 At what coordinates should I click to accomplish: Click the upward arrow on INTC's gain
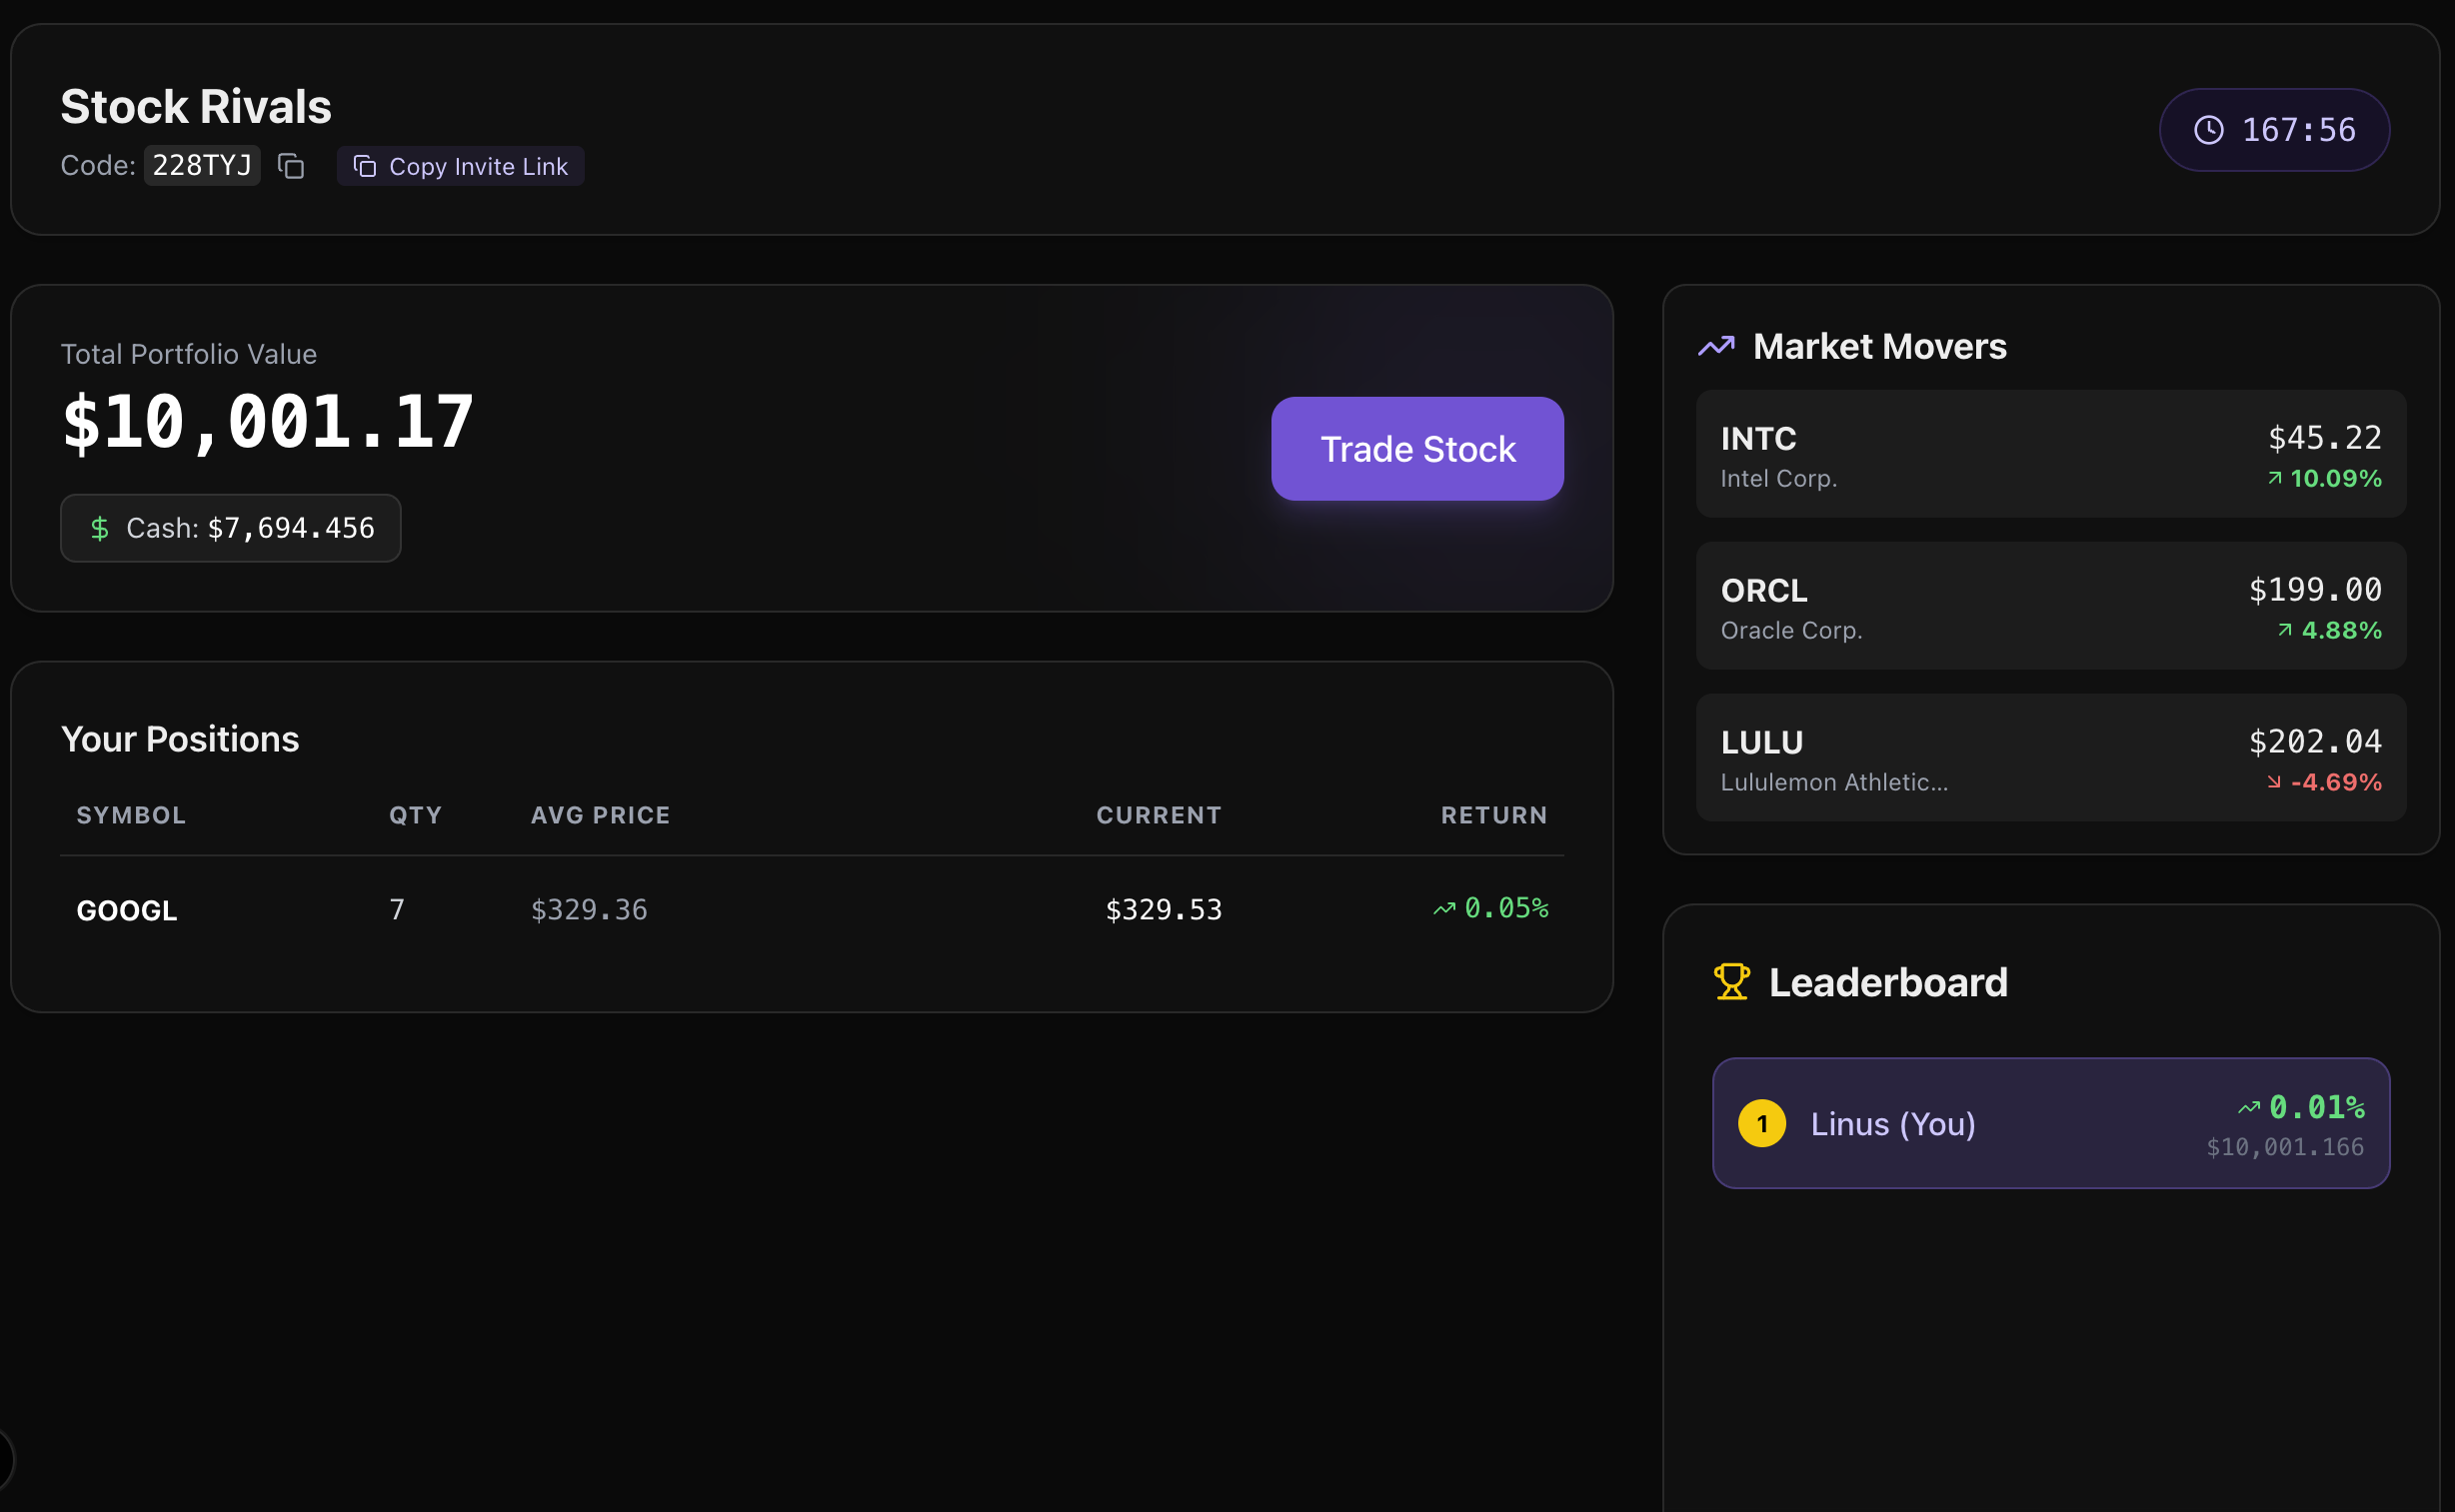pyautogui.click(x=2276, y=478)
